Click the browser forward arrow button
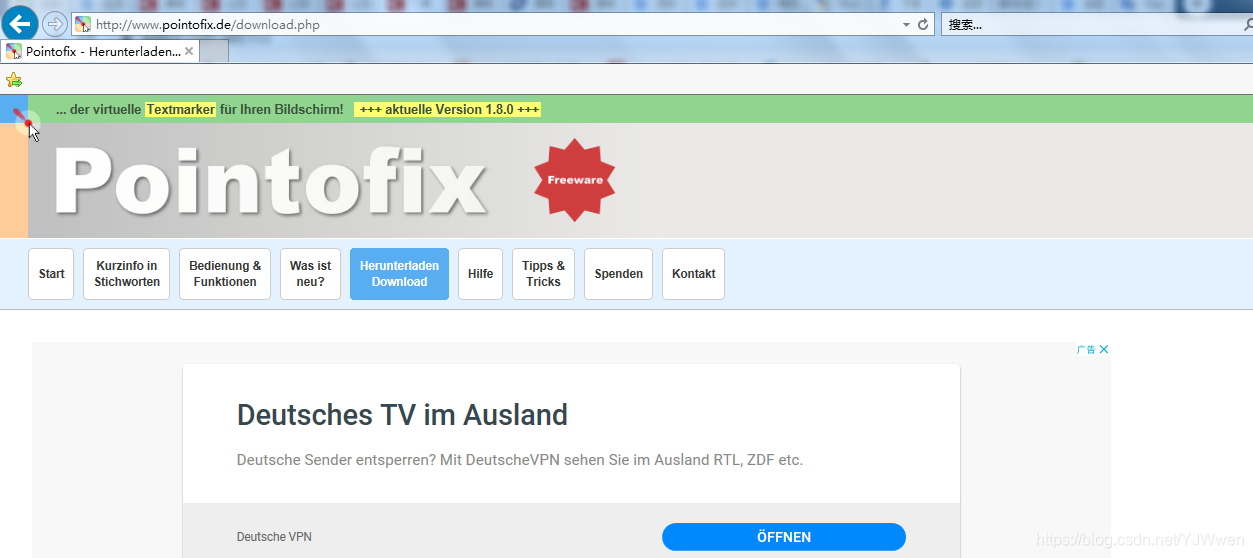Viewport: 1253px width, 558px height. pos(54,24)
